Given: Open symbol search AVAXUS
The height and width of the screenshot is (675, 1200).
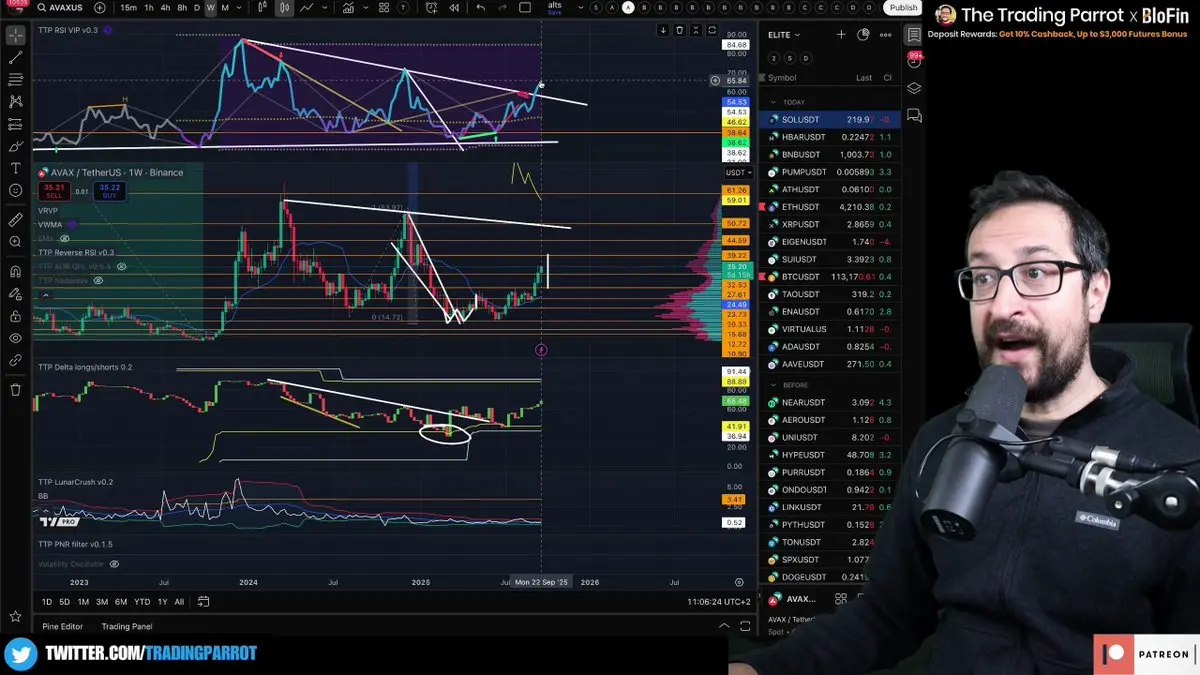Looking at the screenshot, I should point(59,8).
